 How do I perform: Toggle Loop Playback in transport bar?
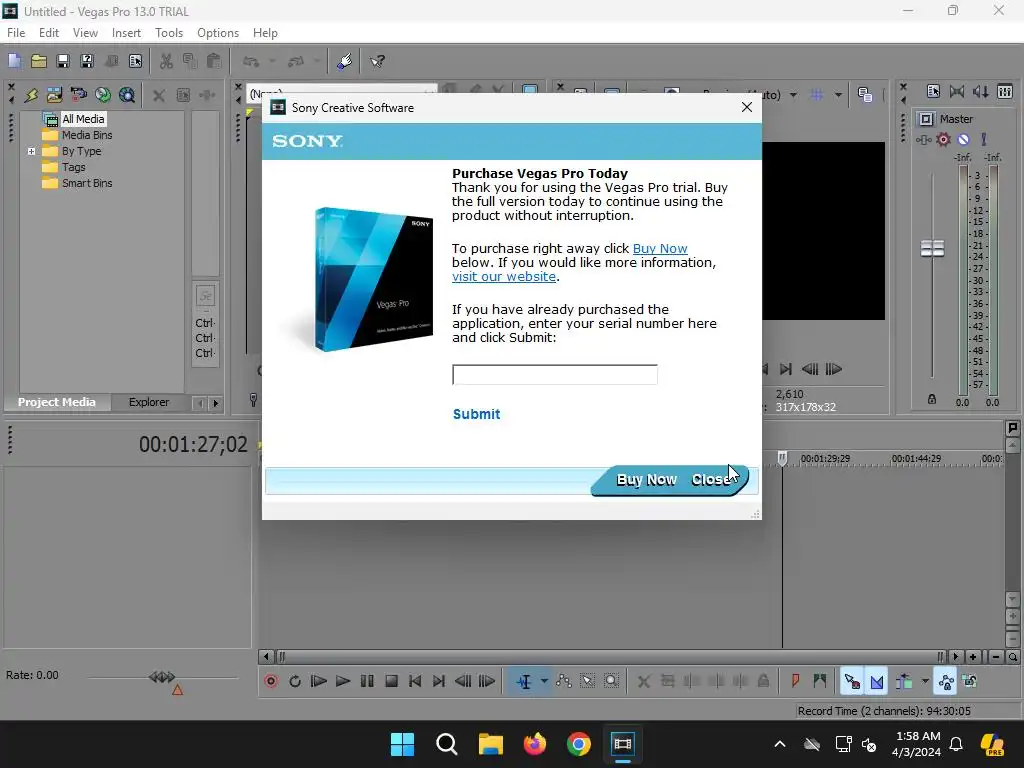(x=295, y=681)
